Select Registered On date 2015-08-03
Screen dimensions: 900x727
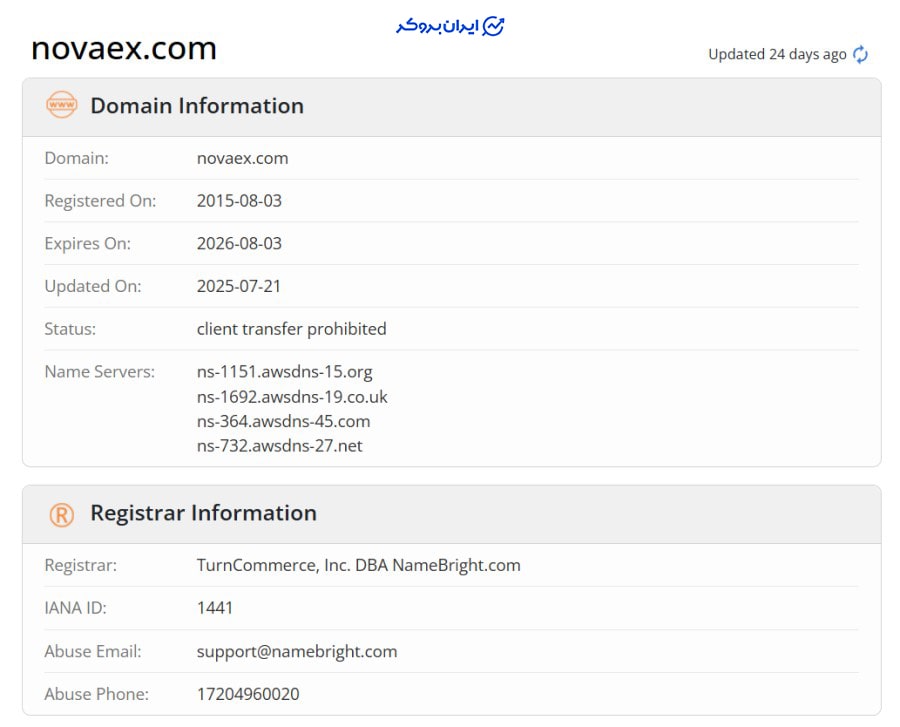coord(239,201)
